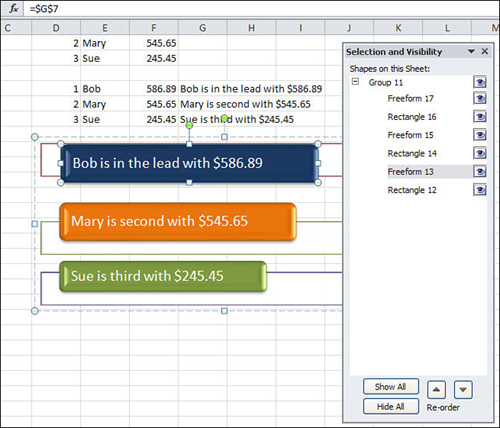Click the Show All button
500x428 pixels.
[x=391, y=387]
